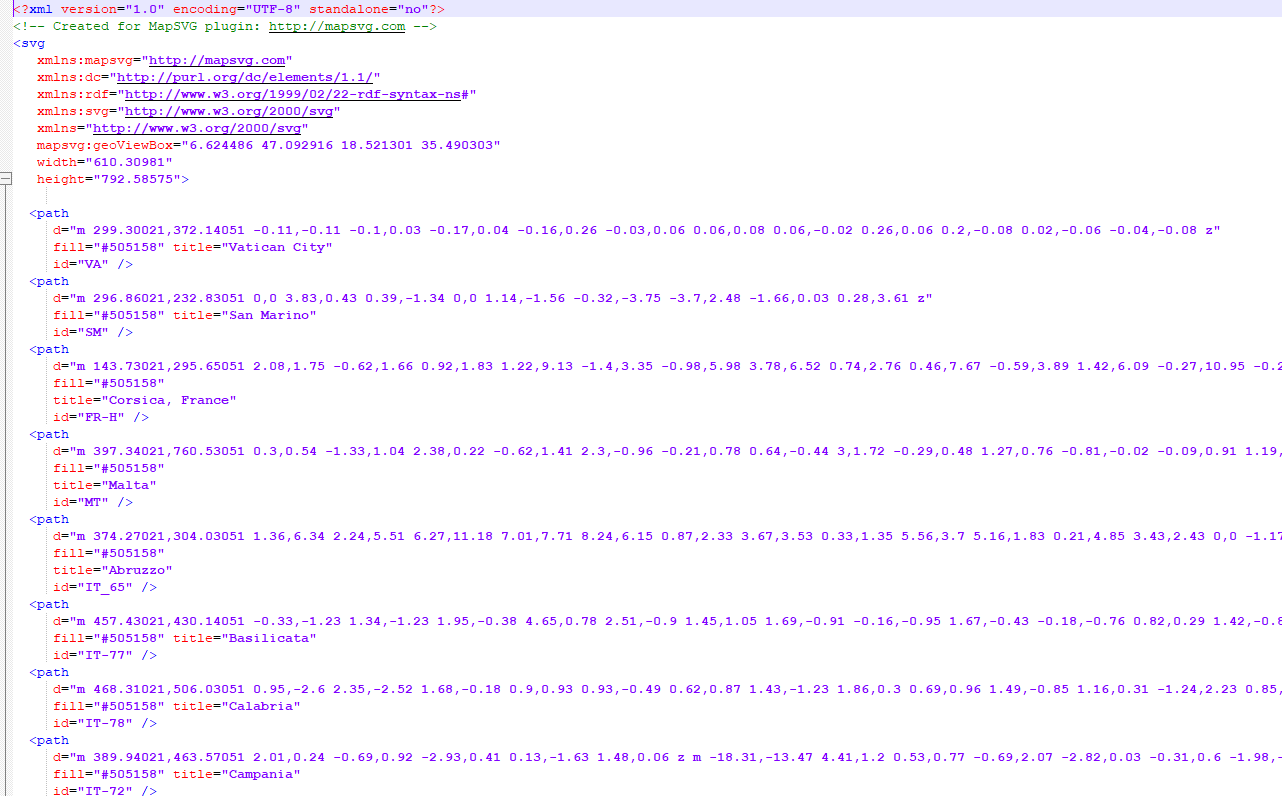This screenshot has width=1282, height=796.
Task: Click the title text "Vatican City"
Action: [x=277, y=247]
